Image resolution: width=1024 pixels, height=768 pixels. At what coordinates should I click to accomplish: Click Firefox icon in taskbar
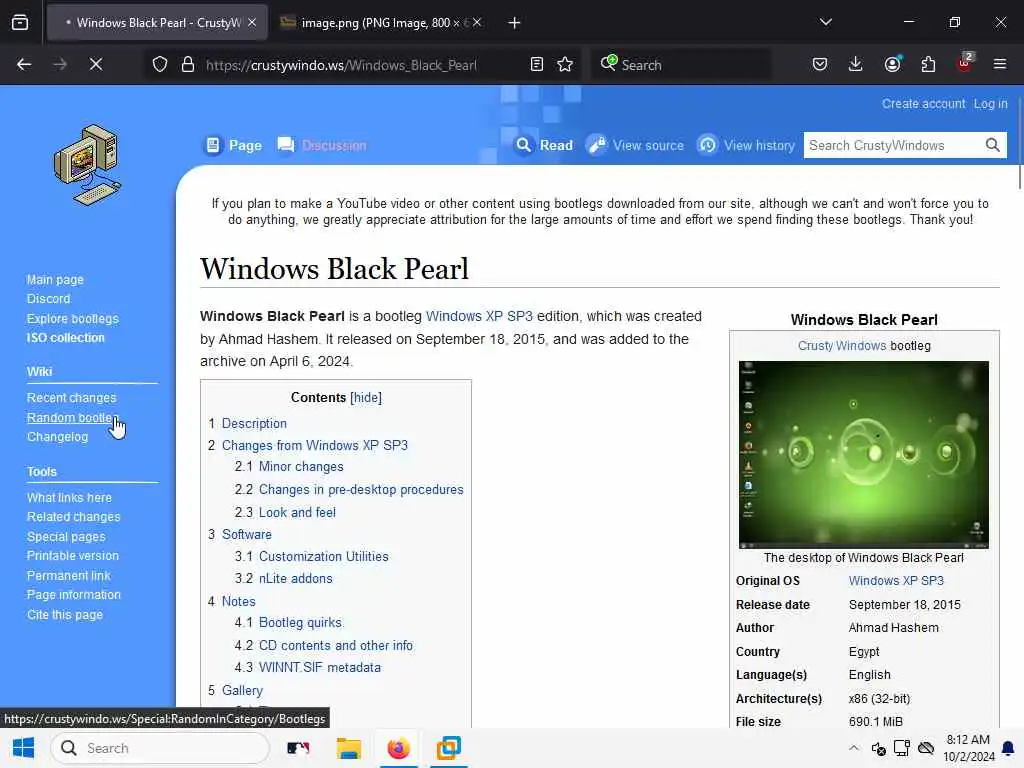(398, 748)
